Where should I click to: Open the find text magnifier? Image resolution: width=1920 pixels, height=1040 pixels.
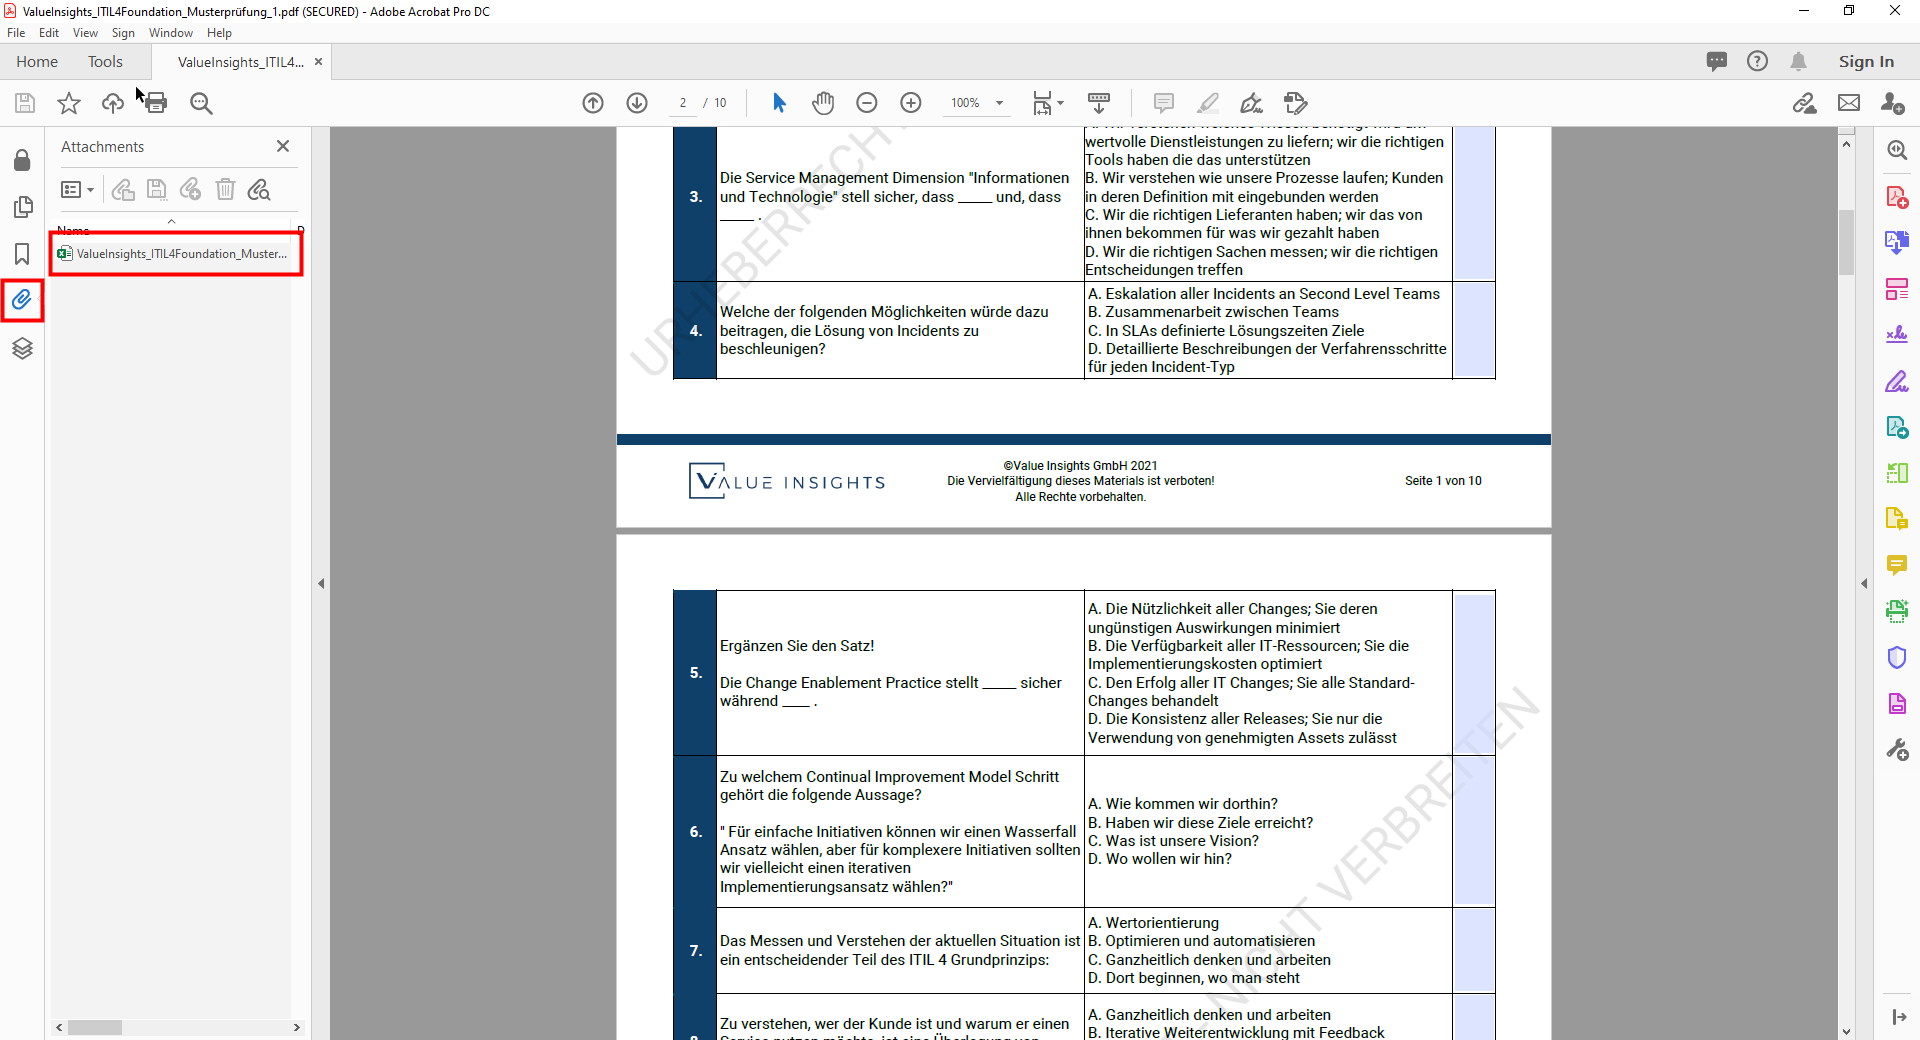tap(201, 103)
